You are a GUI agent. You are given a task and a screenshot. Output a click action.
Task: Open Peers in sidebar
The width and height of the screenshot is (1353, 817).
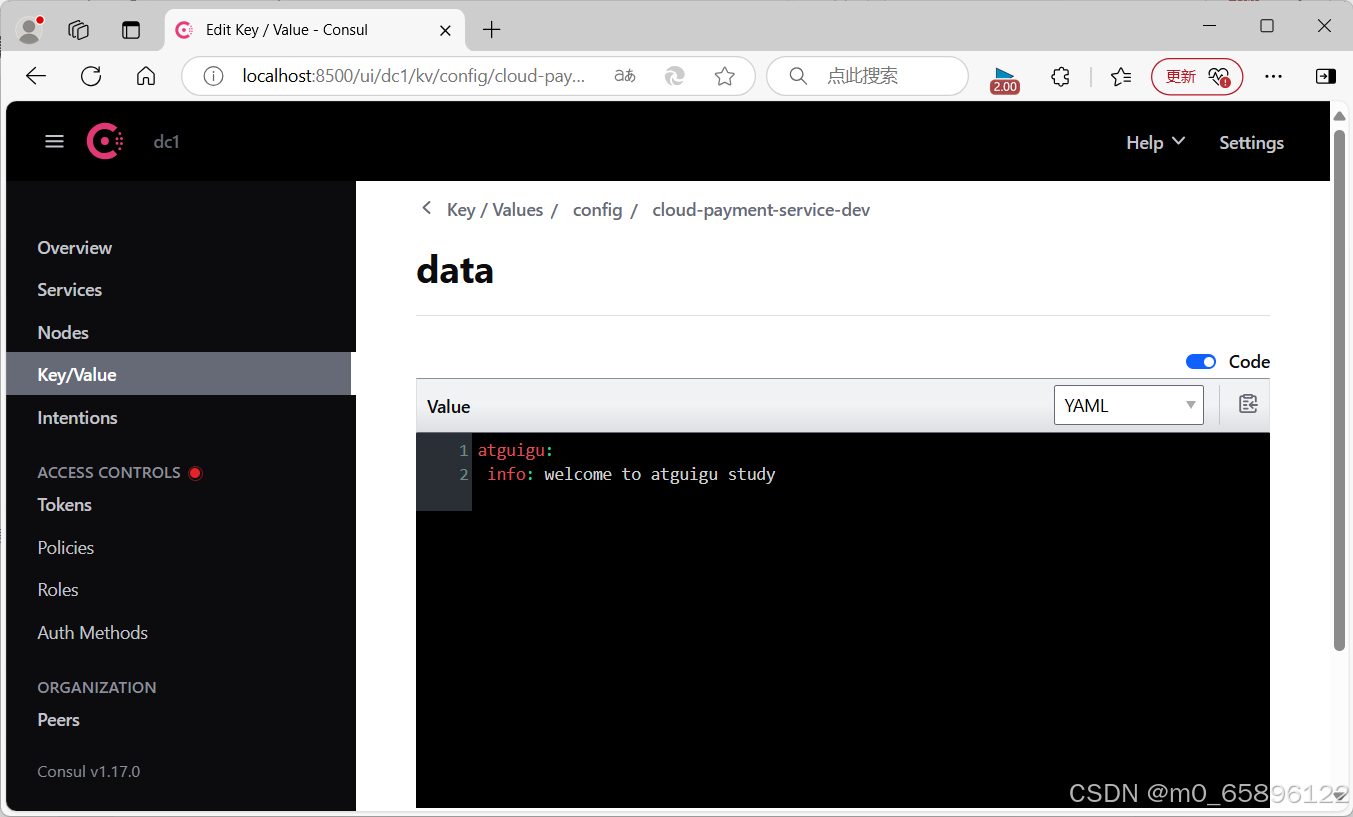click(x=59, y=720)
